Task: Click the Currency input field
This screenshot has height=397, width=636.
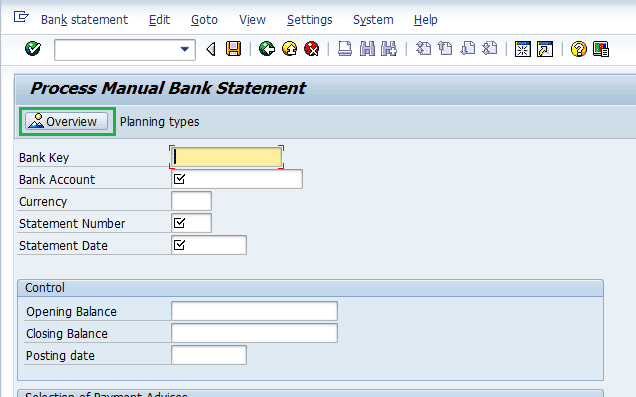Action: click(191, 201)
